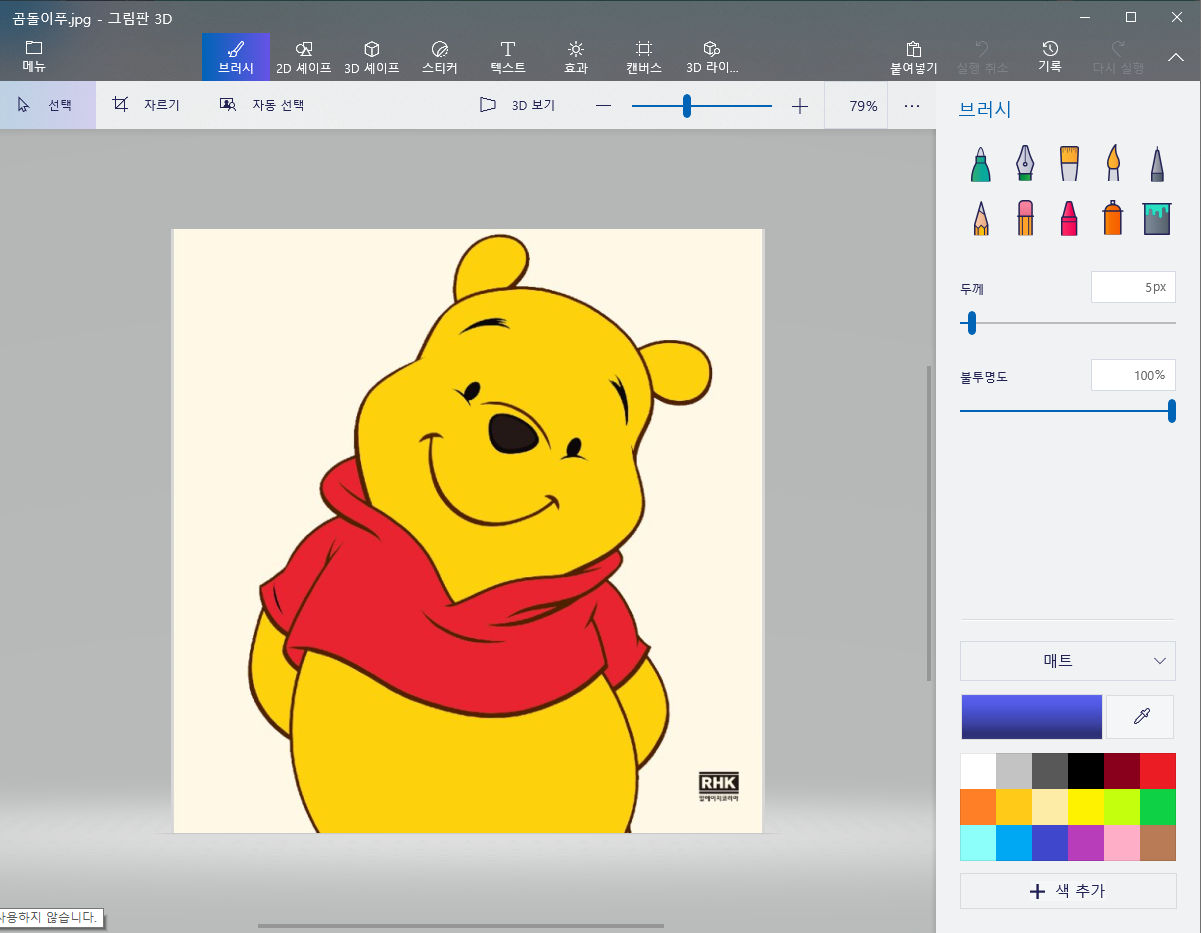
Task: Select the Spray can tool
Action: coord(1113,218)
